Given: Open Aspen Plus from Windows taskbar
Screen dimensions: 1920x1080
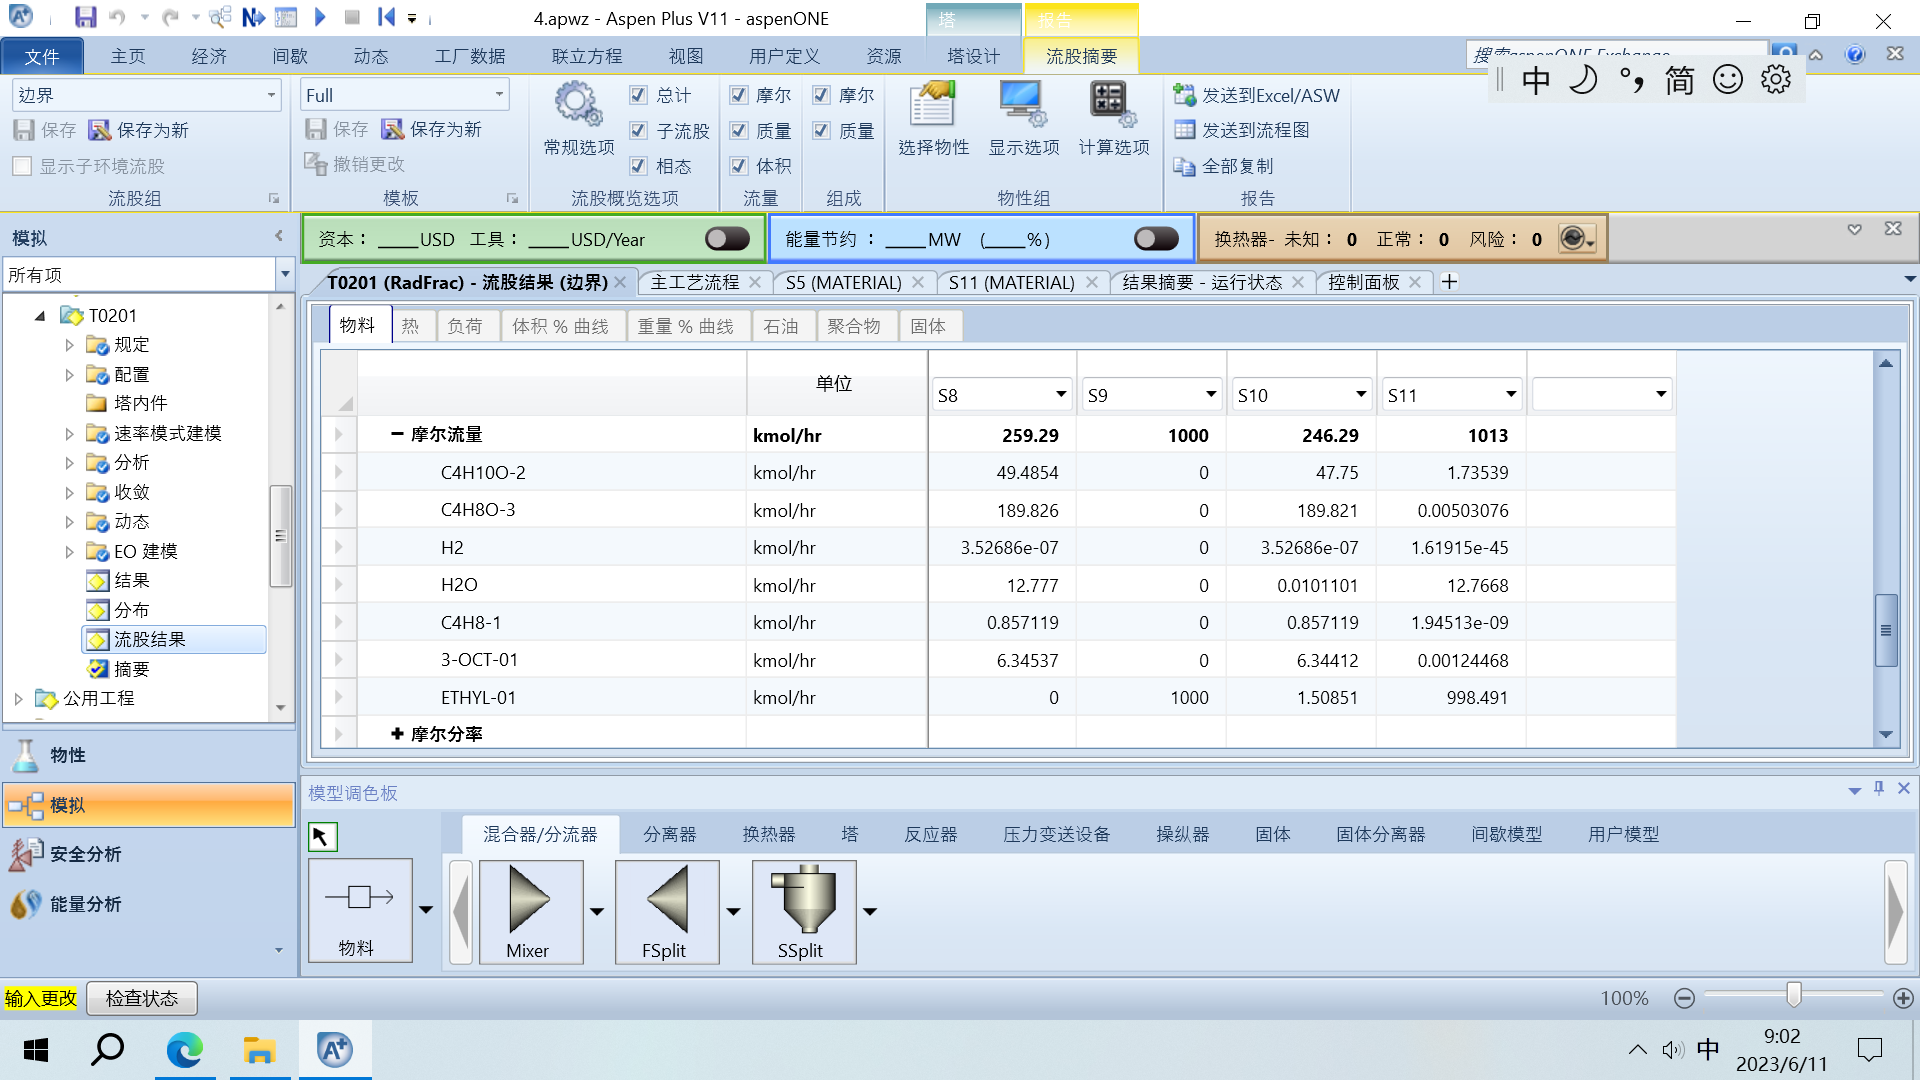Looking at the screenshot, I should (x=335, y=1049).
